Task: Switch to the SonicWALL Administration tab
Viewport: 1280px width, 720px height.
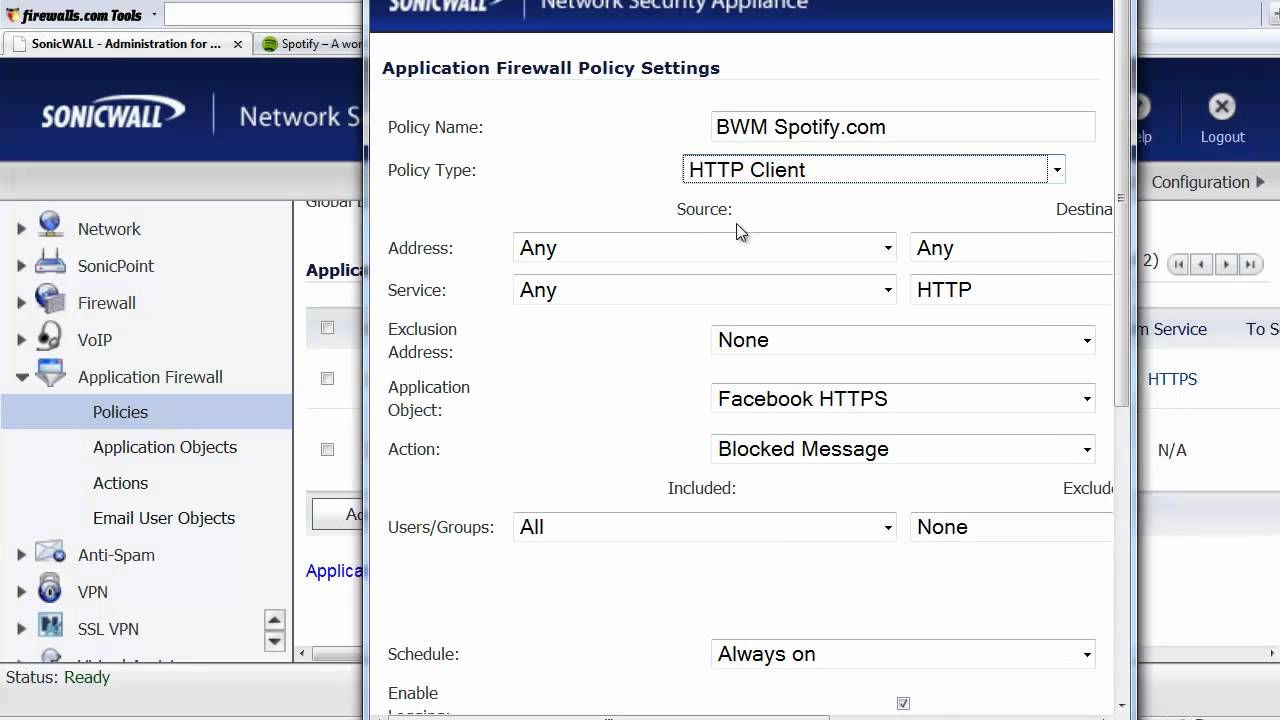Action: [x=127, y=44]
